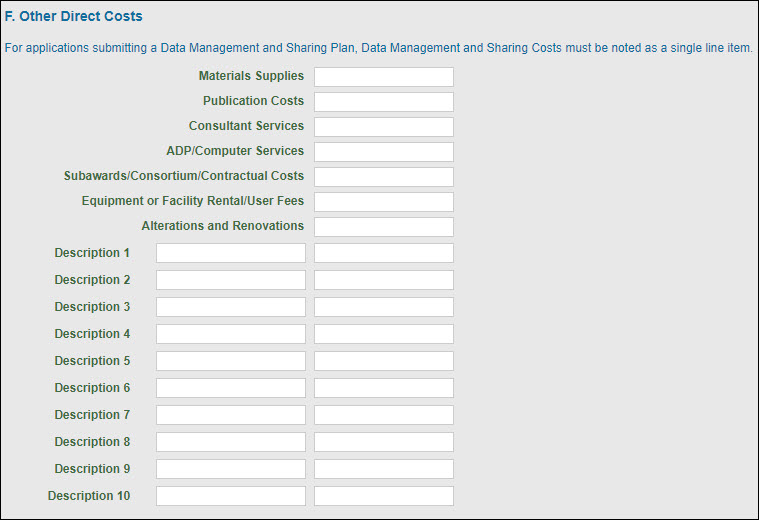759x520 pixels.
Task: Click the Publication Costs amount field
Action: coord(383,102)
